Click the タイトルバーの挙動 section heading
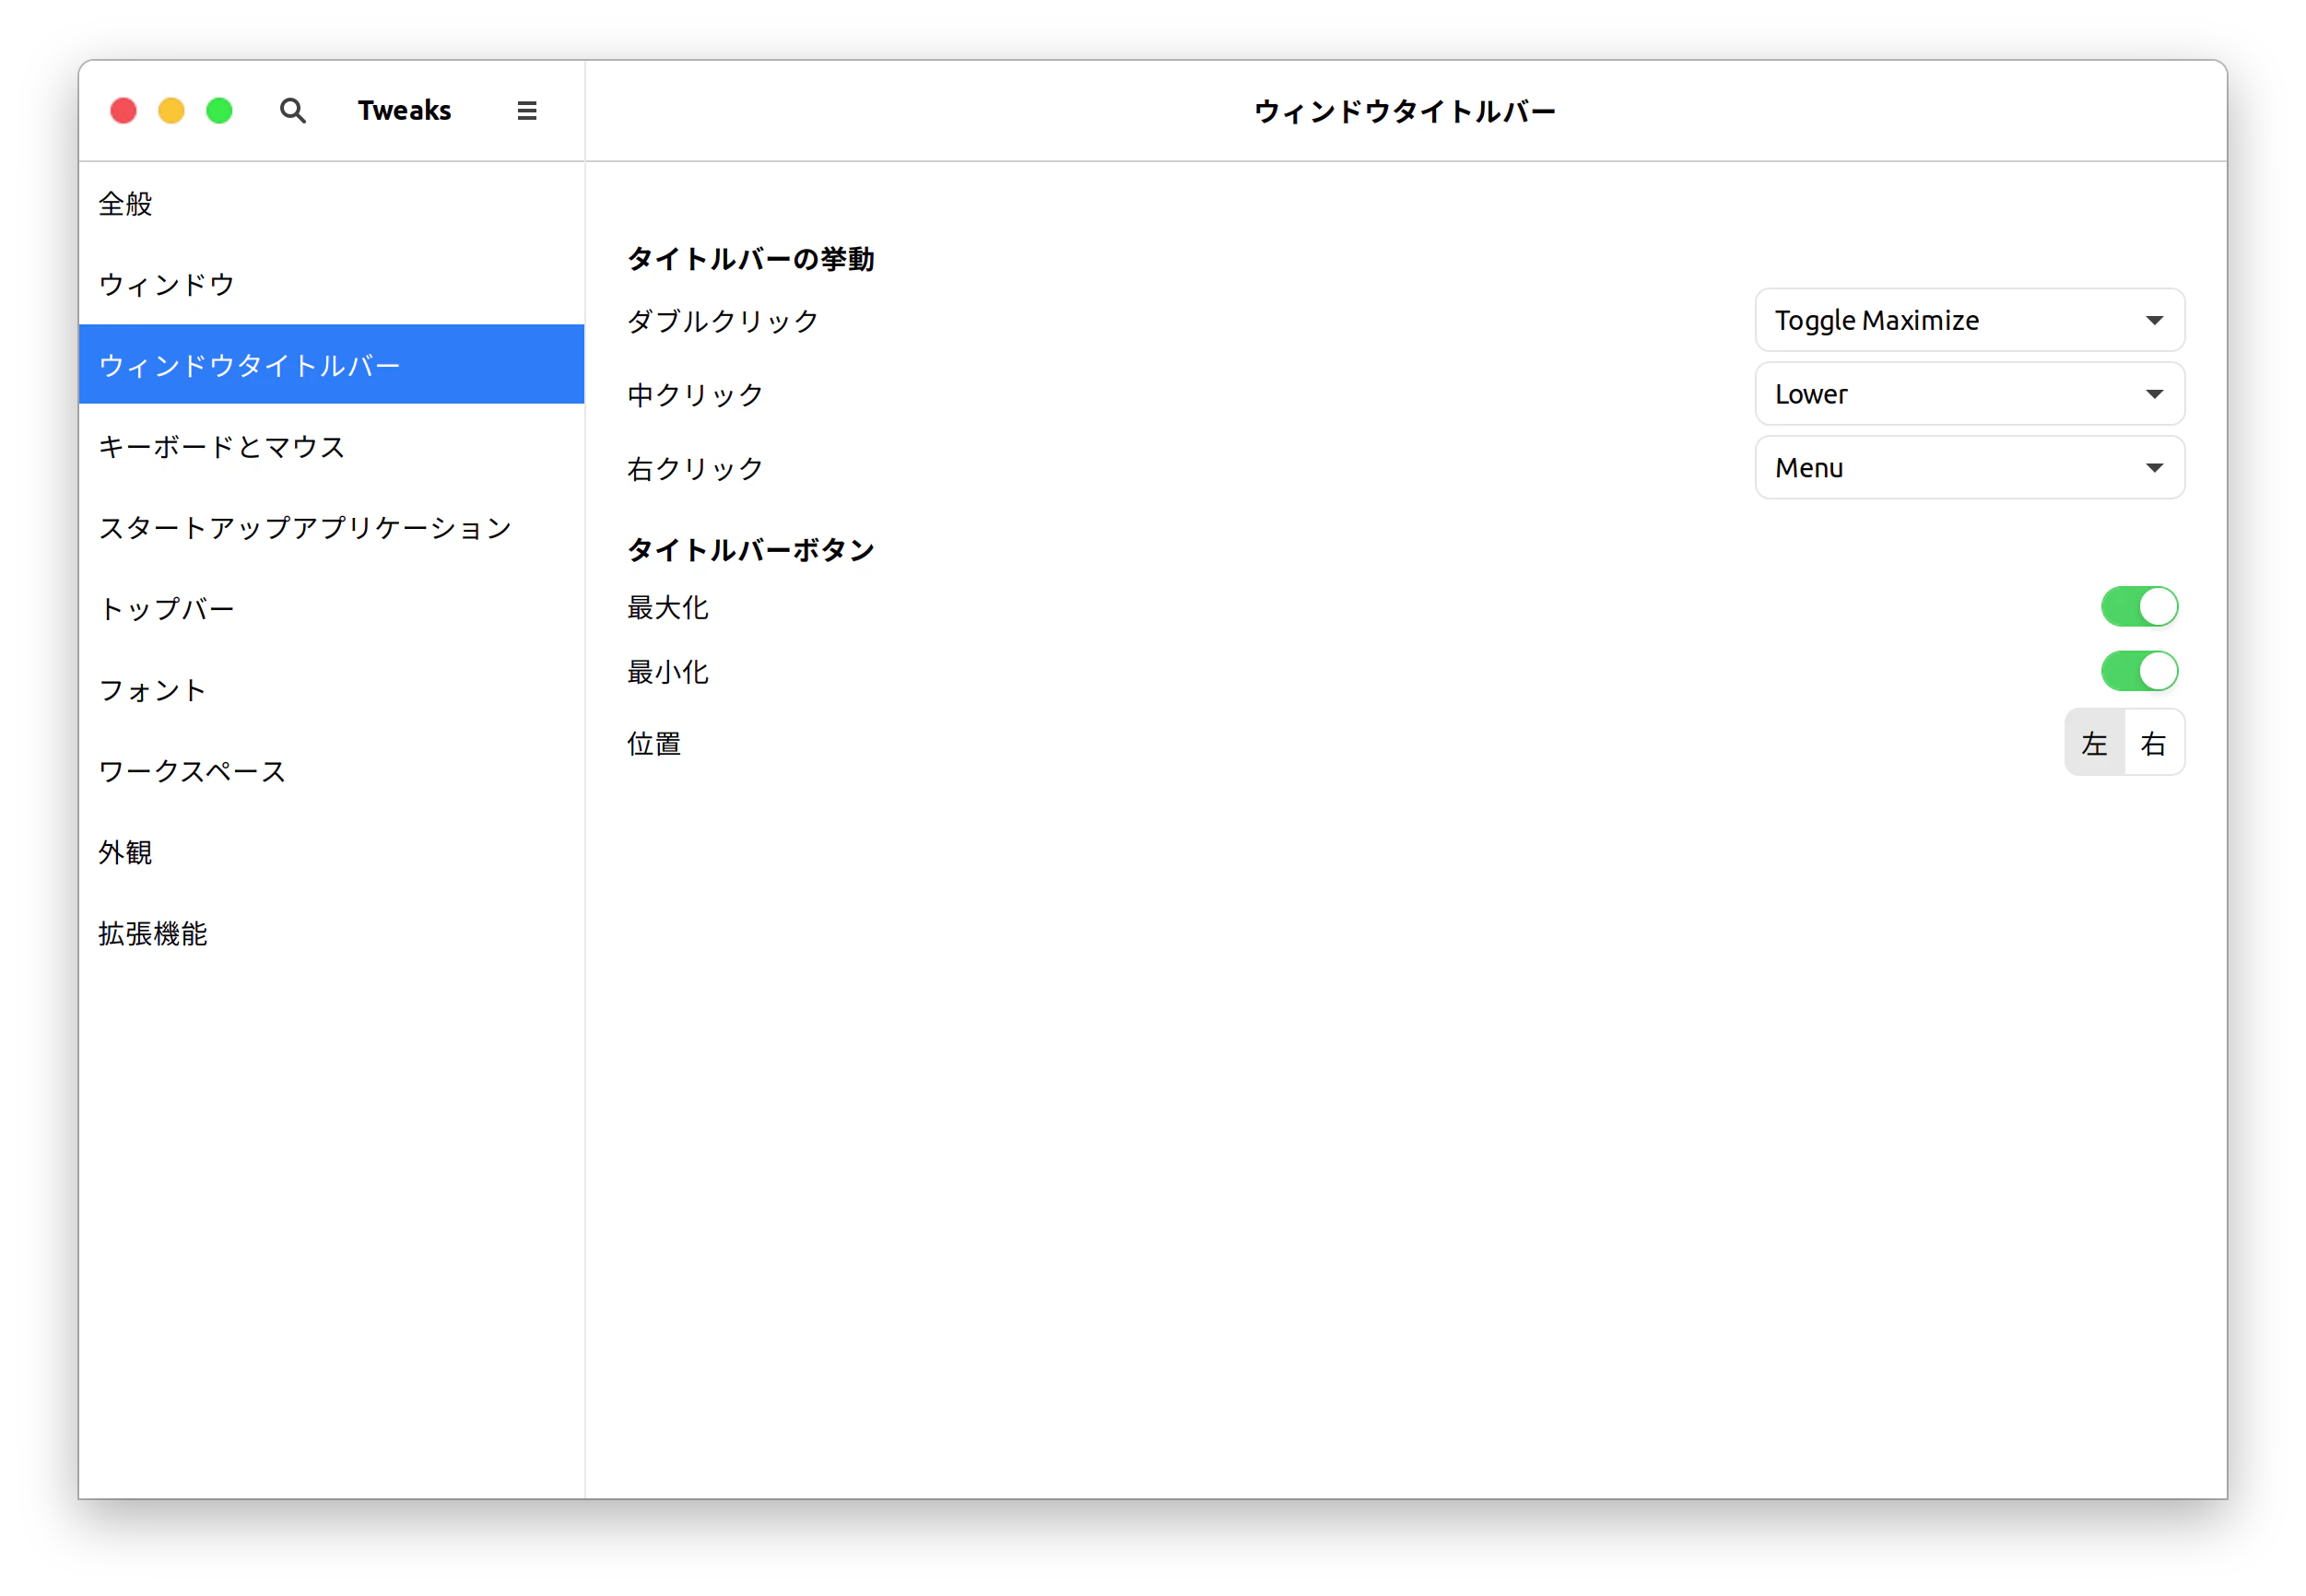 (750, 259)
